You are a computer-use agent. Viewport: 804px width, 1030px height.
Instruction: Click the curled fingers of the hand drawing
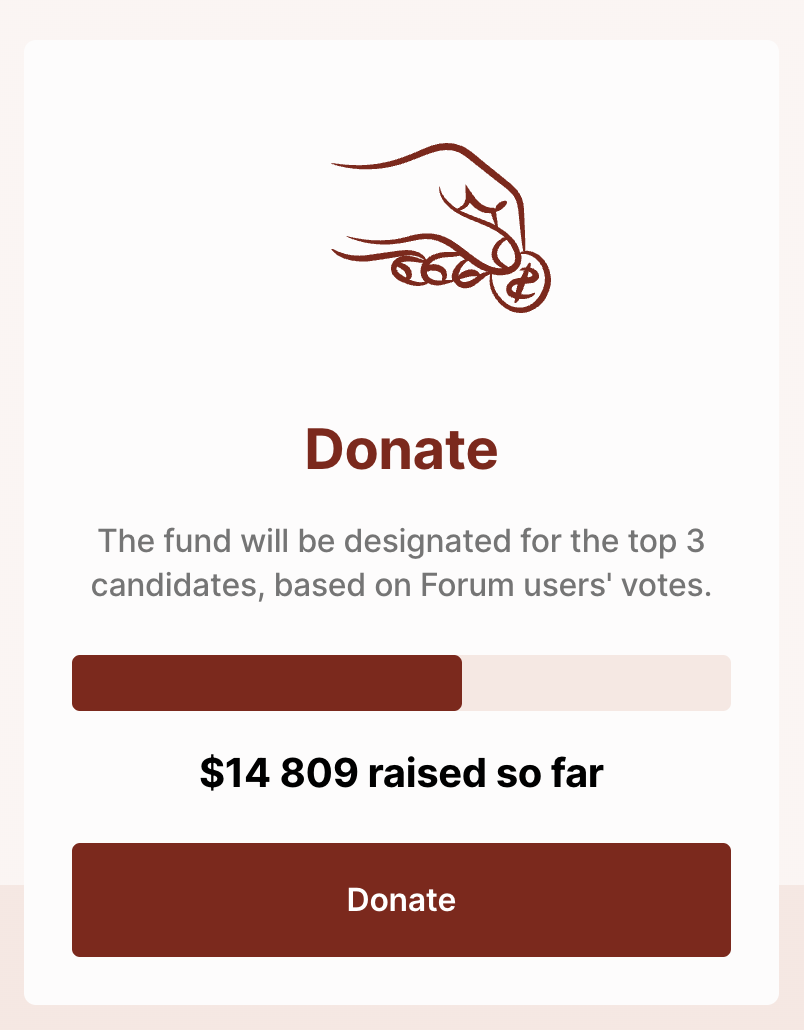click(437, 271)
